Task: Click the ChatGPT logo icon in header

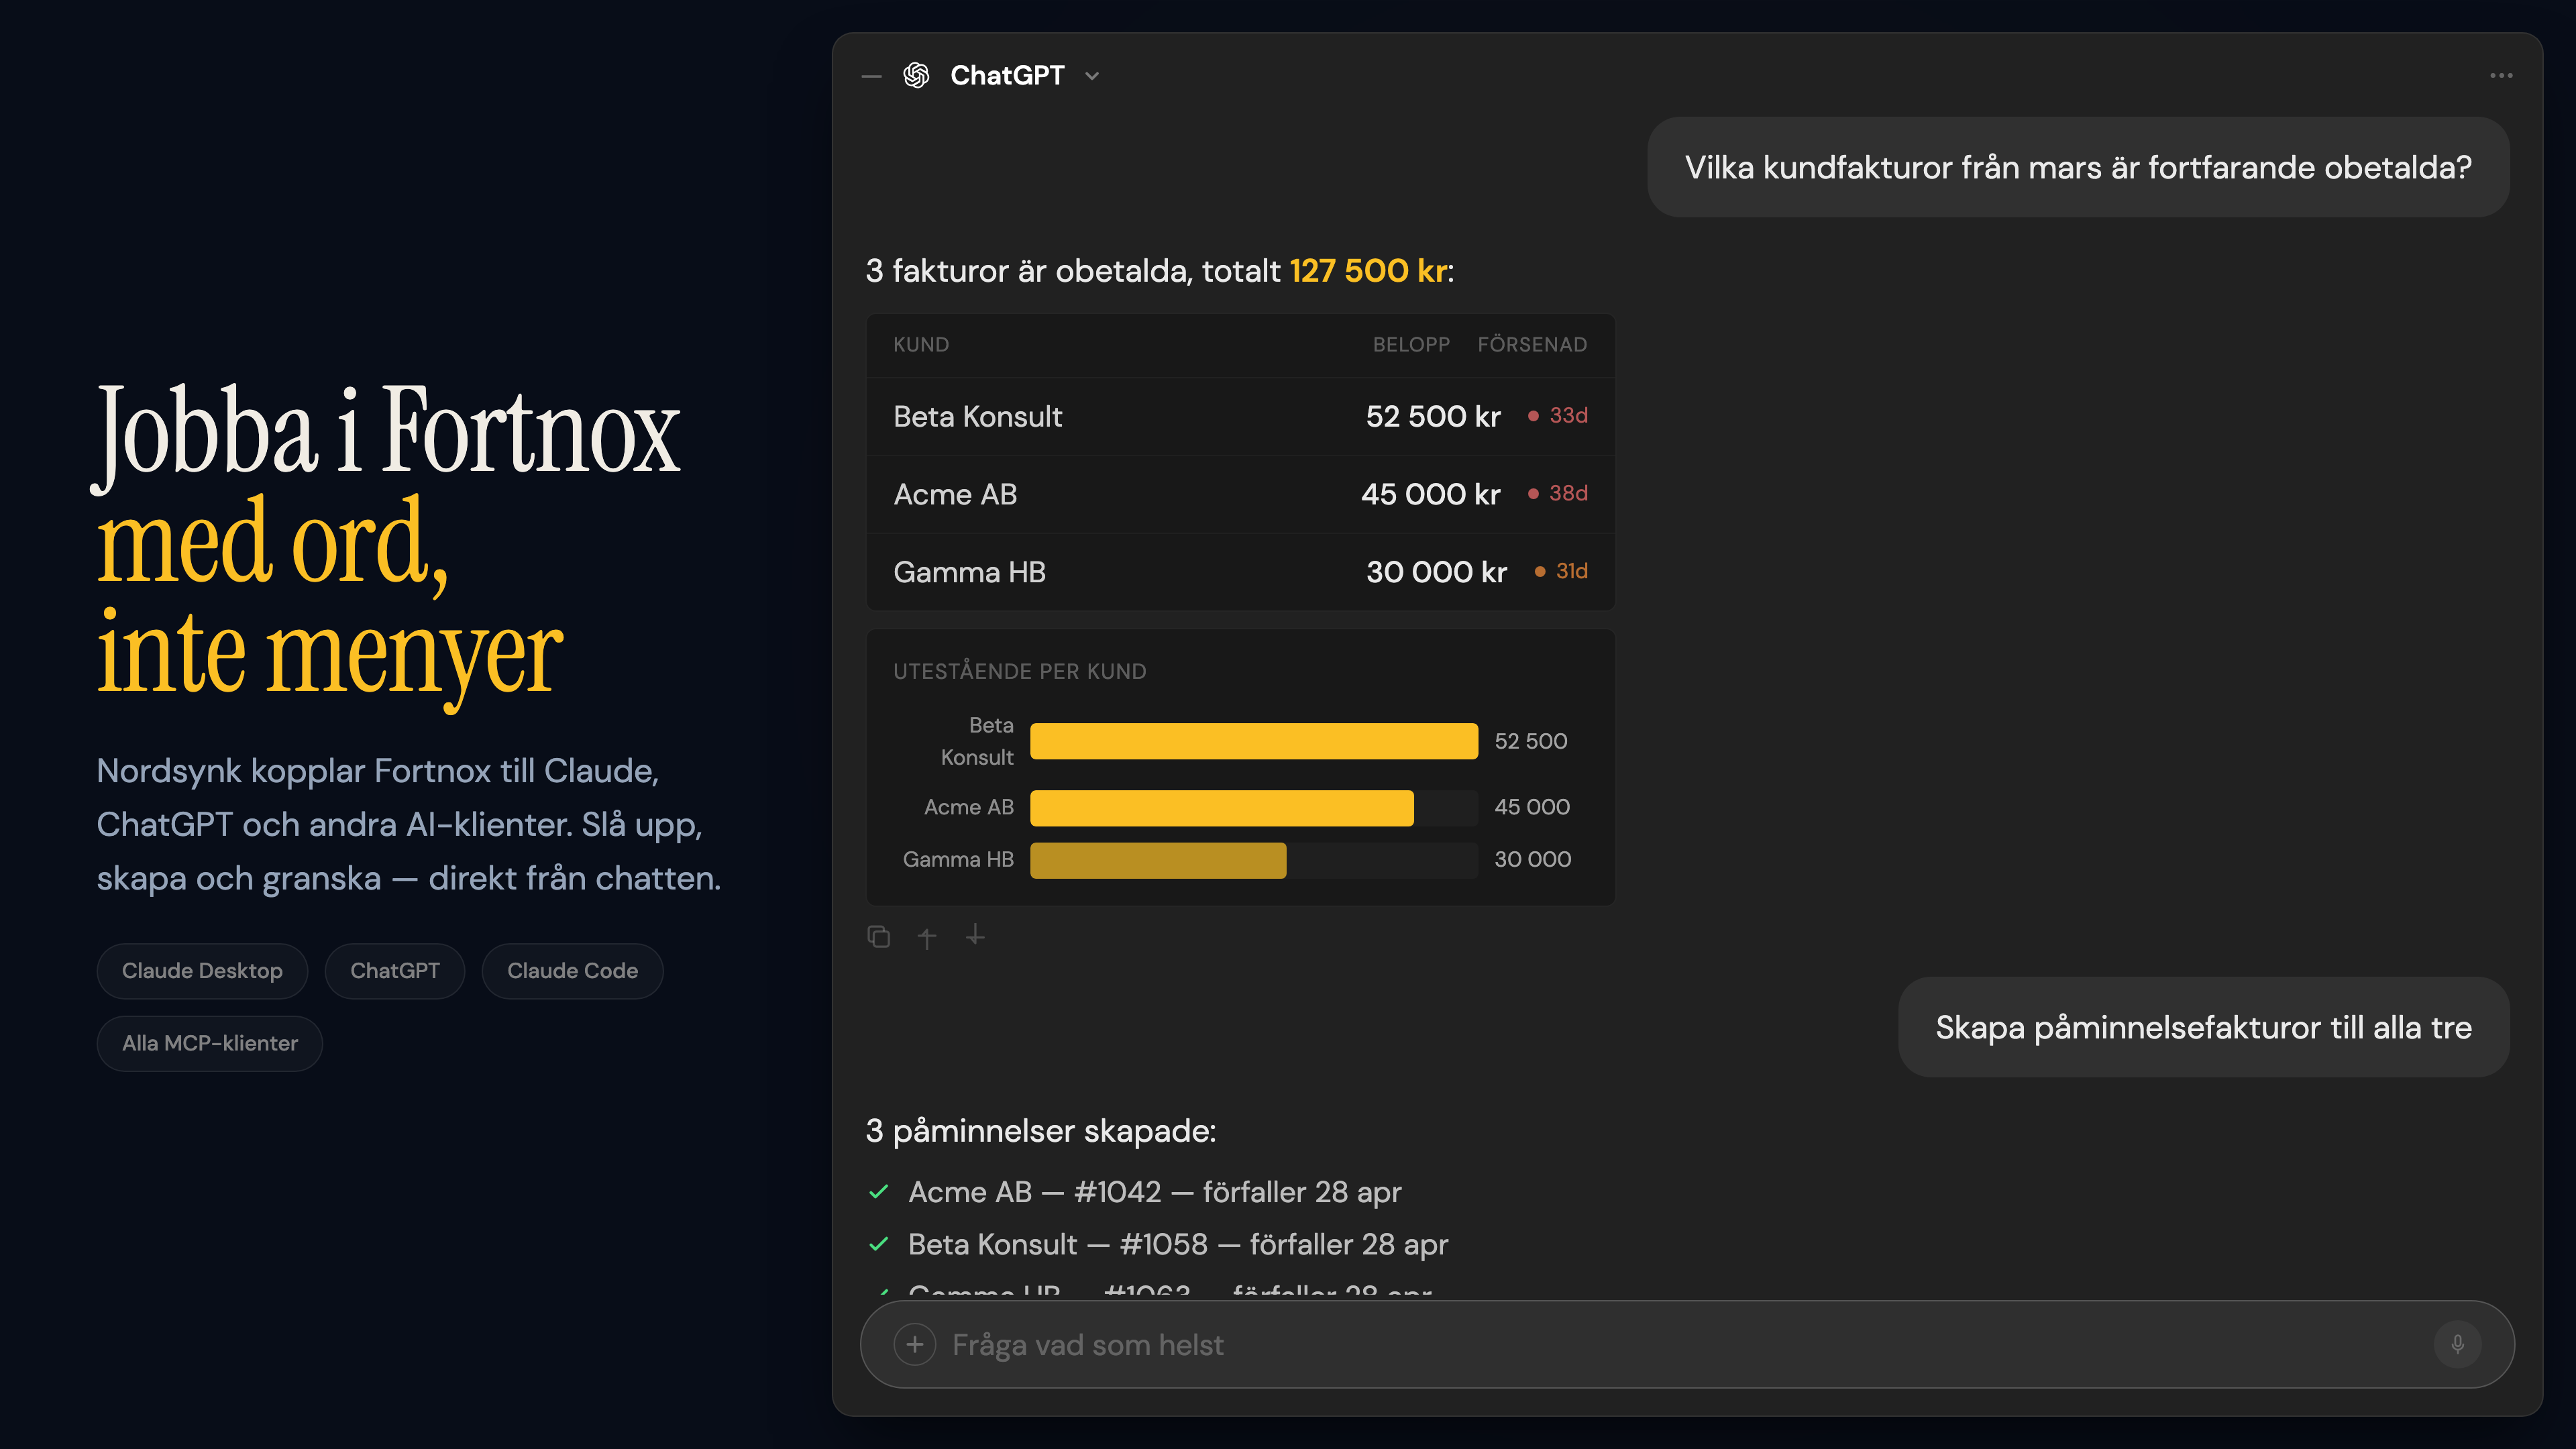Action: [x=916, y=75]
